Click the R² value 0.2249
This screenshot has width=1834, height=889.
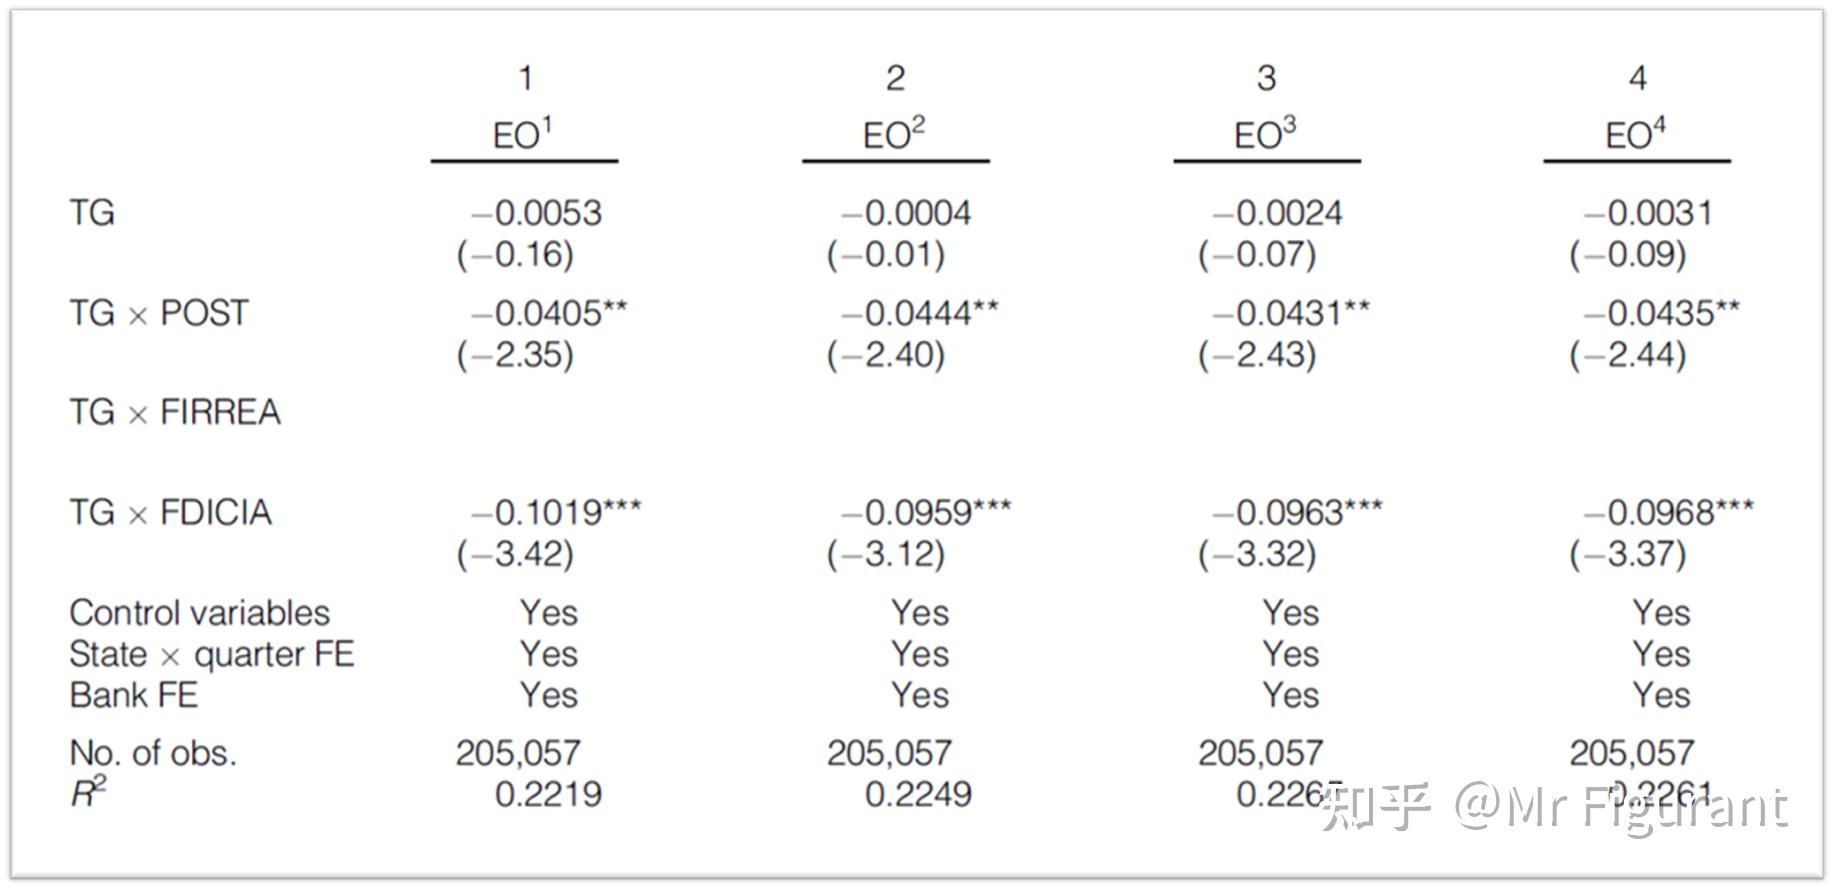918,794
